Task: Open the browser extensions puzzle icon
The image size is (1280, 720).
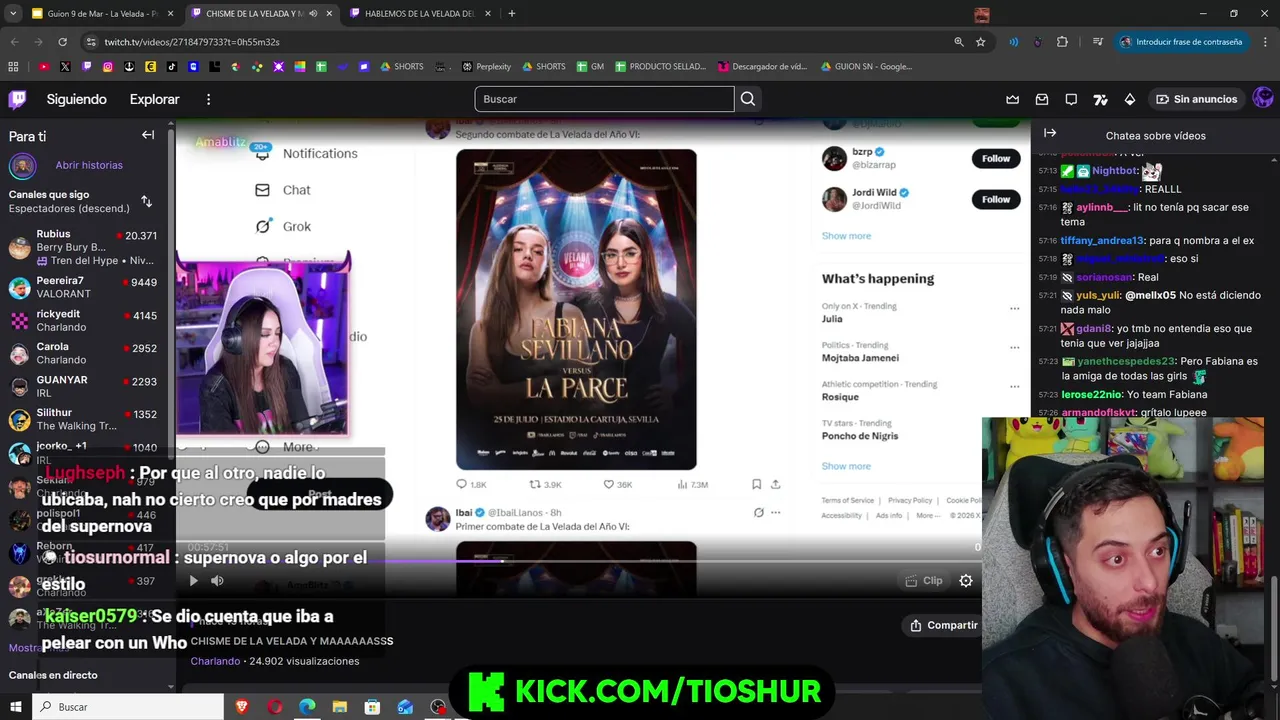Action: coord(1062,42)
